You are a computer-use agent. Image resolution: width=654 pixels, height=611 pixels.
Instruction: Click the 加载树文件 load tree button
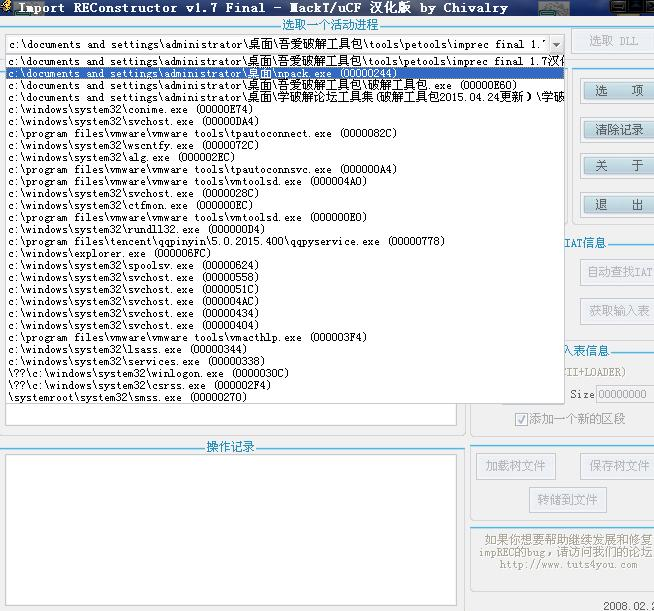pyautogui.click(x=516, y=466)
